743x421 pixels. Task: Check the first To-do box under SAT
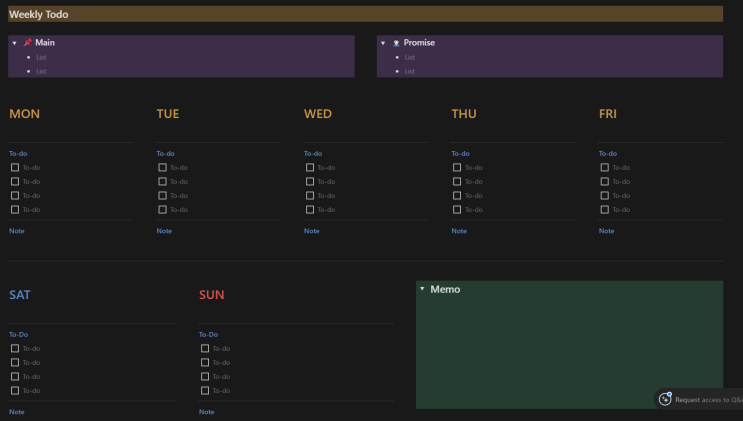point(15,348)
